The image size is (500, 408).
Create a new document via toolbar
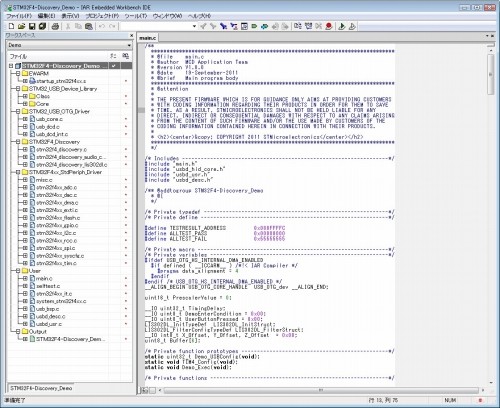tap(11, 26)
